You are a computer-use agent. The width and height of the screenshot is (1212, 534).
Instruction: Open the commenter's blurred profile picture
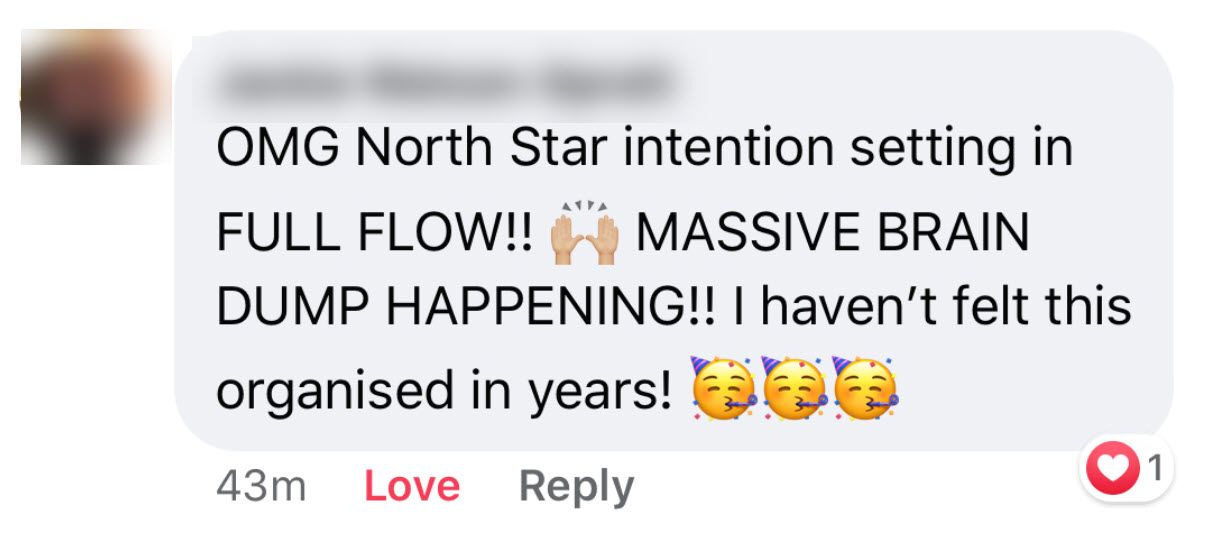coord(94,98)
